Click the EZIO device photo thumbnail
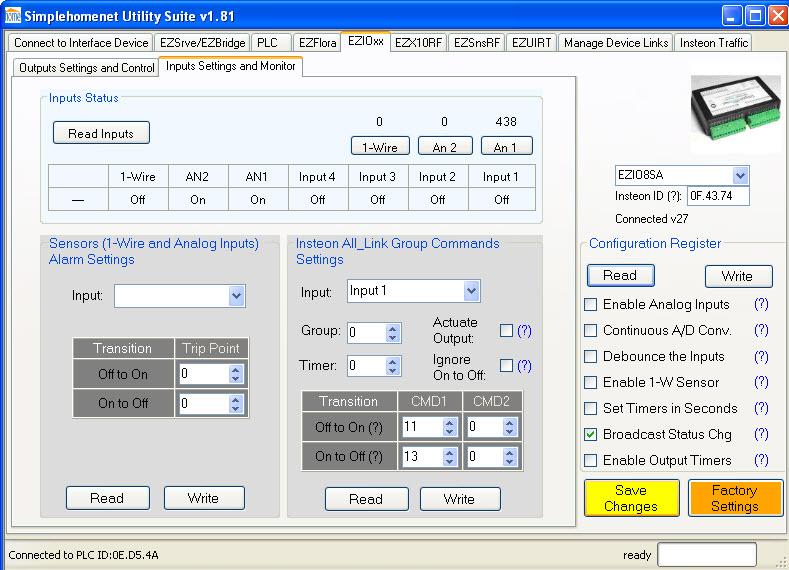 [x=736, y=111]
